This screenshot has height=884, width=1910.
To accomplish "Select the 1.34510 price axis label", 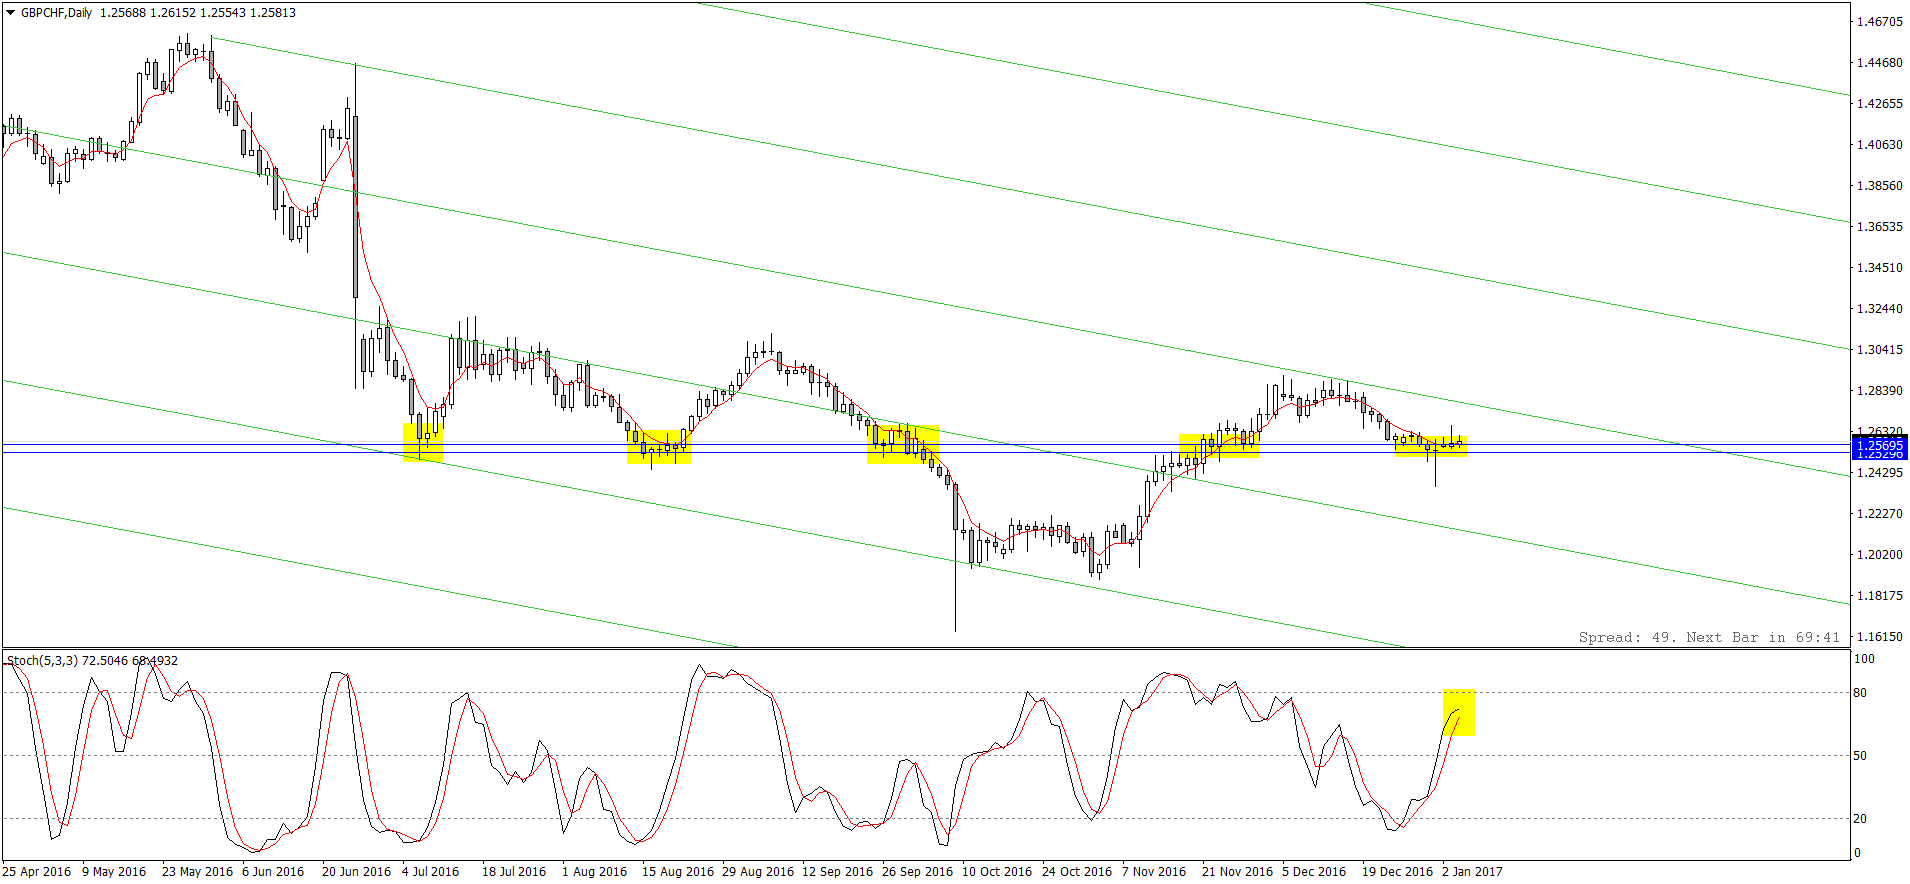I will click(x=1879, y=267).
